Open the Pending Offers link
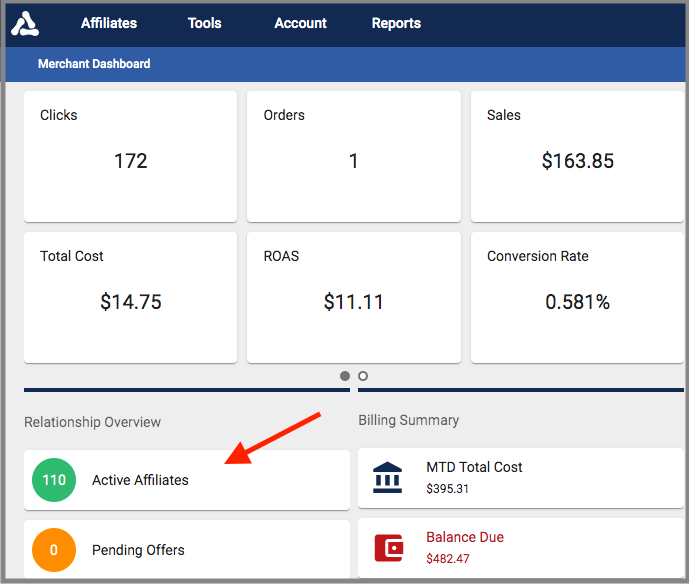Viewport: 689px width, 584px height. coord(138,550)
